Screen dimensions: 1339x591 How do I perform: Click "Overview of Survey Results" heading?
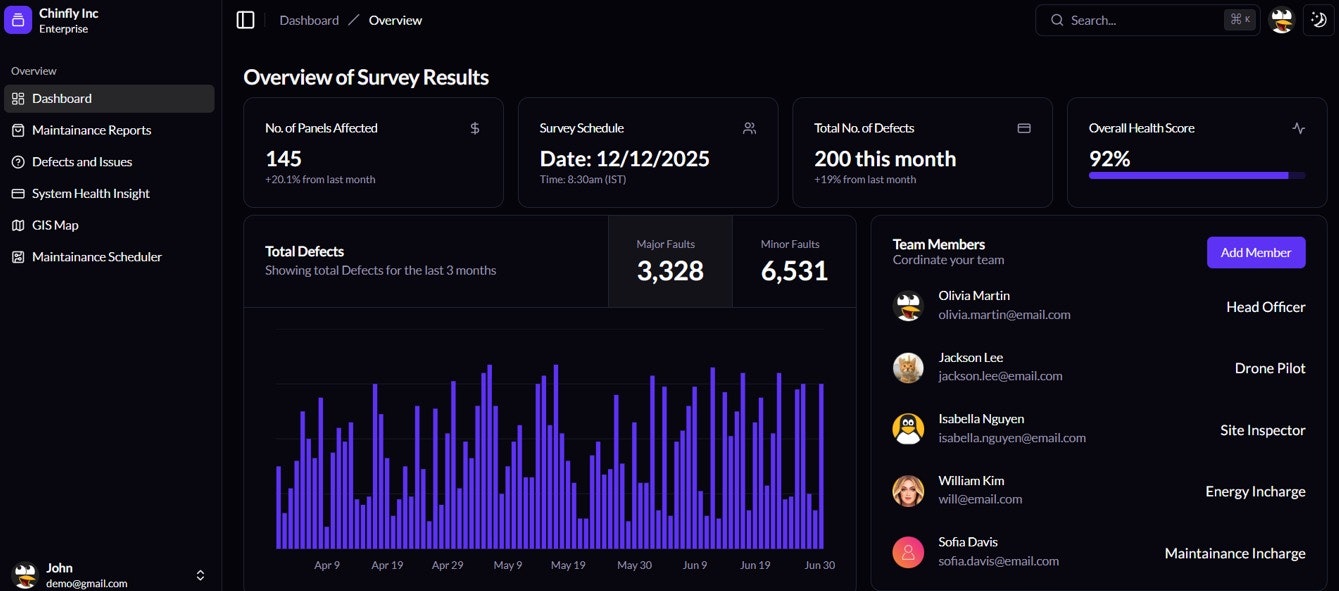pos(366,77)
